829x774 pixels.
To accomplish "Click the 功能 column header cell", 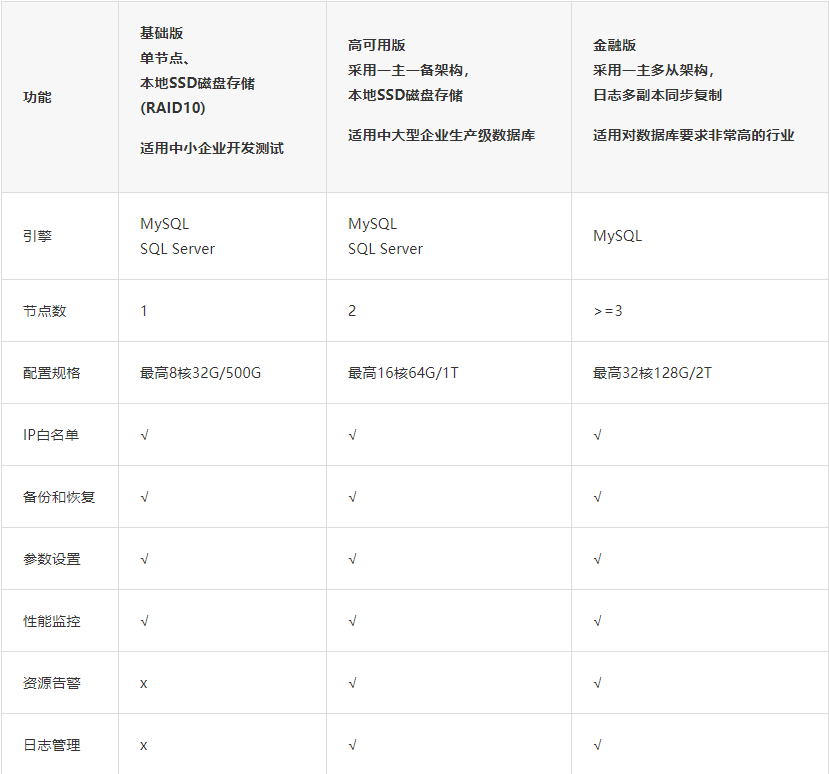I will pyautogui.click(x=37, y=97).
